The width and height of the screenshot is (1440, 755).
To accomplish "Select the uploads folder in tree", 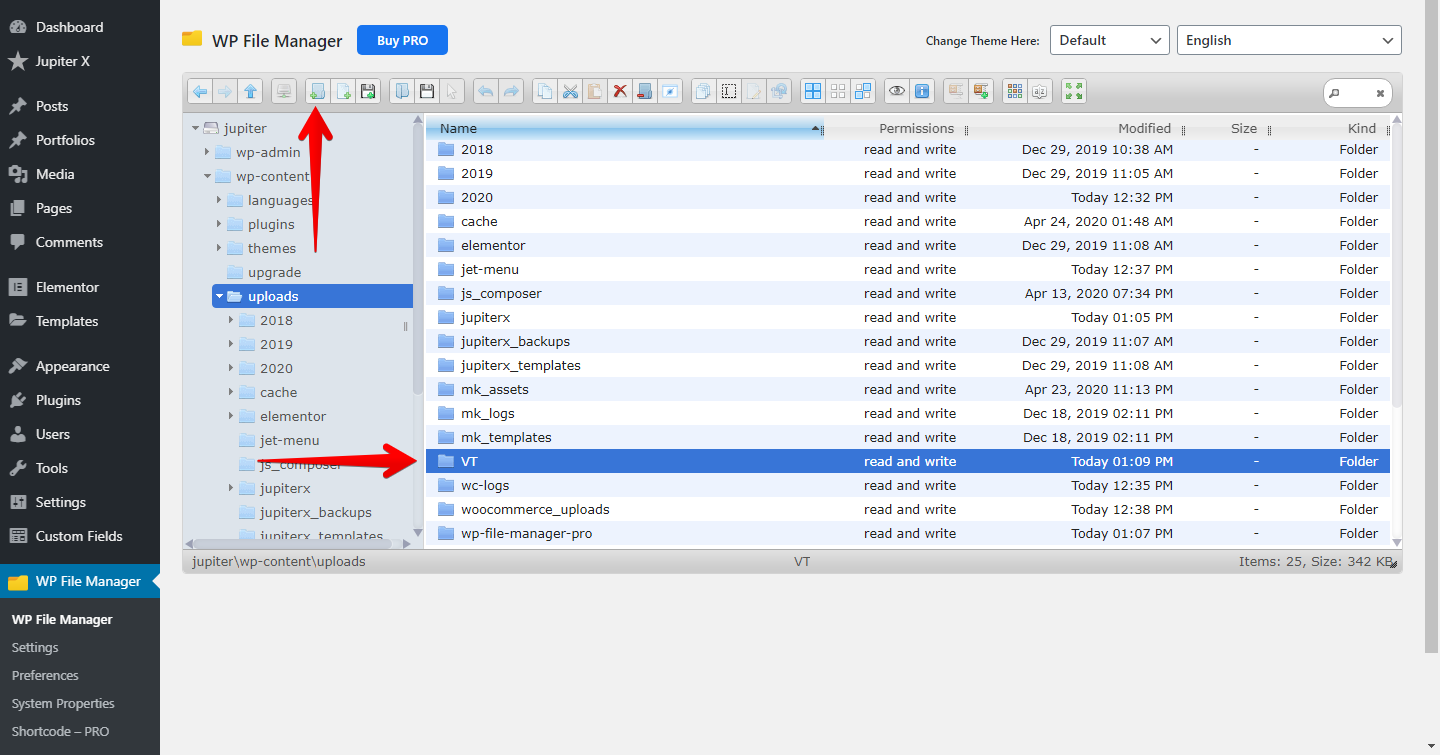I will [312, 296].
